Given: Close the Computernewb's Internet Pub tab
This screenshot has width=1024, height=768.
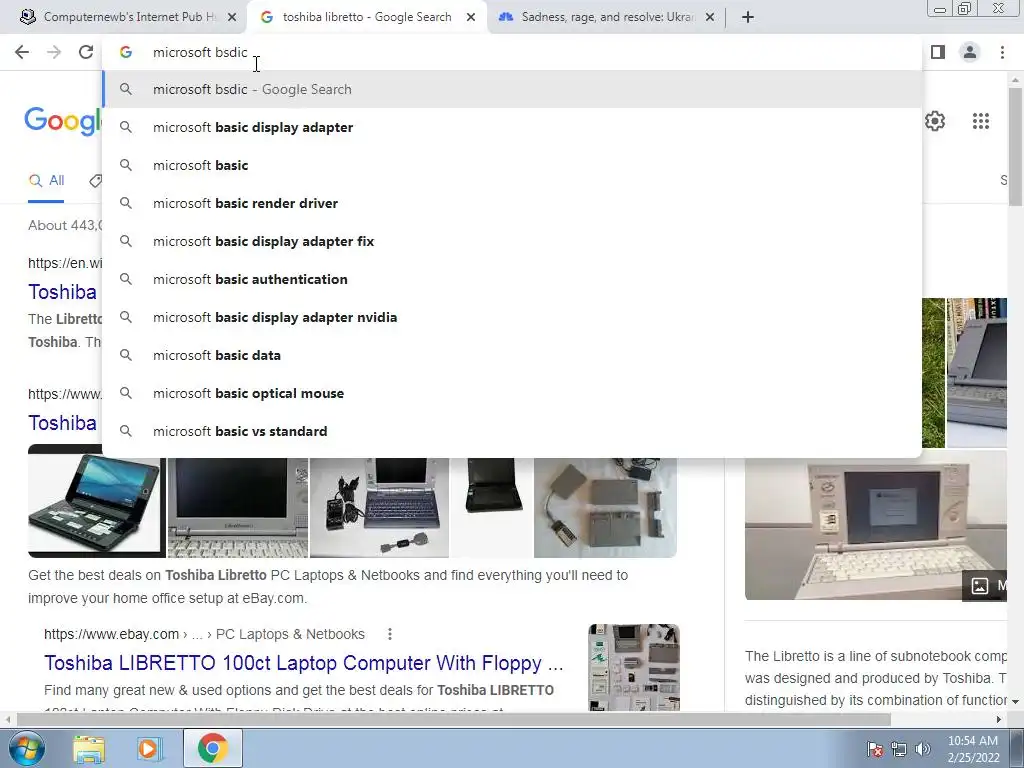Looking at the screenshot, I should [x=232, y=17].
